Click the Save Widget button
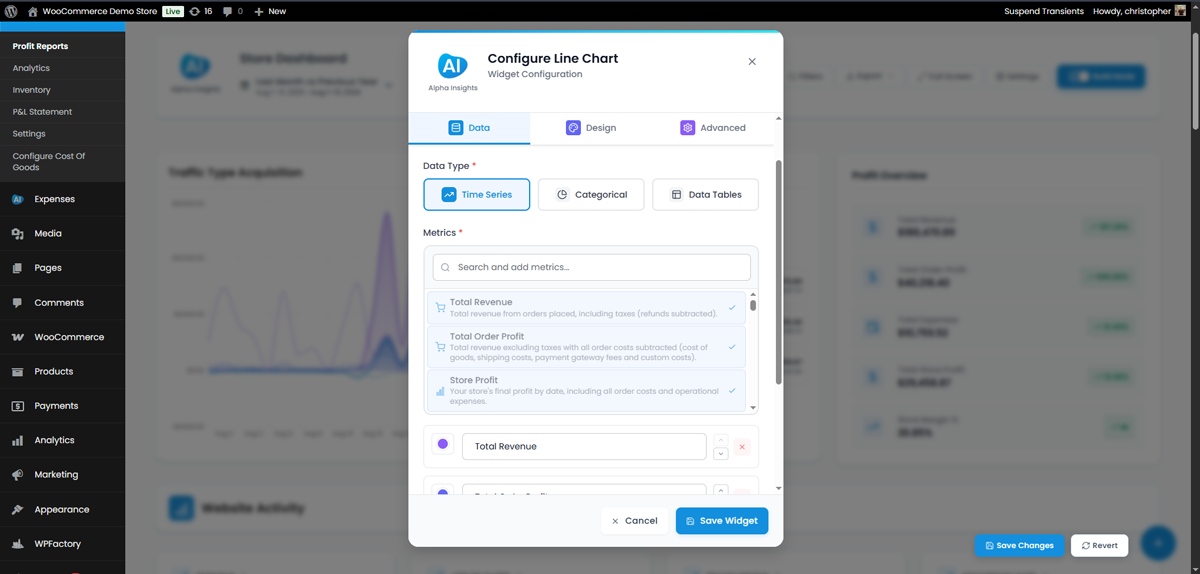 [722, 521]
